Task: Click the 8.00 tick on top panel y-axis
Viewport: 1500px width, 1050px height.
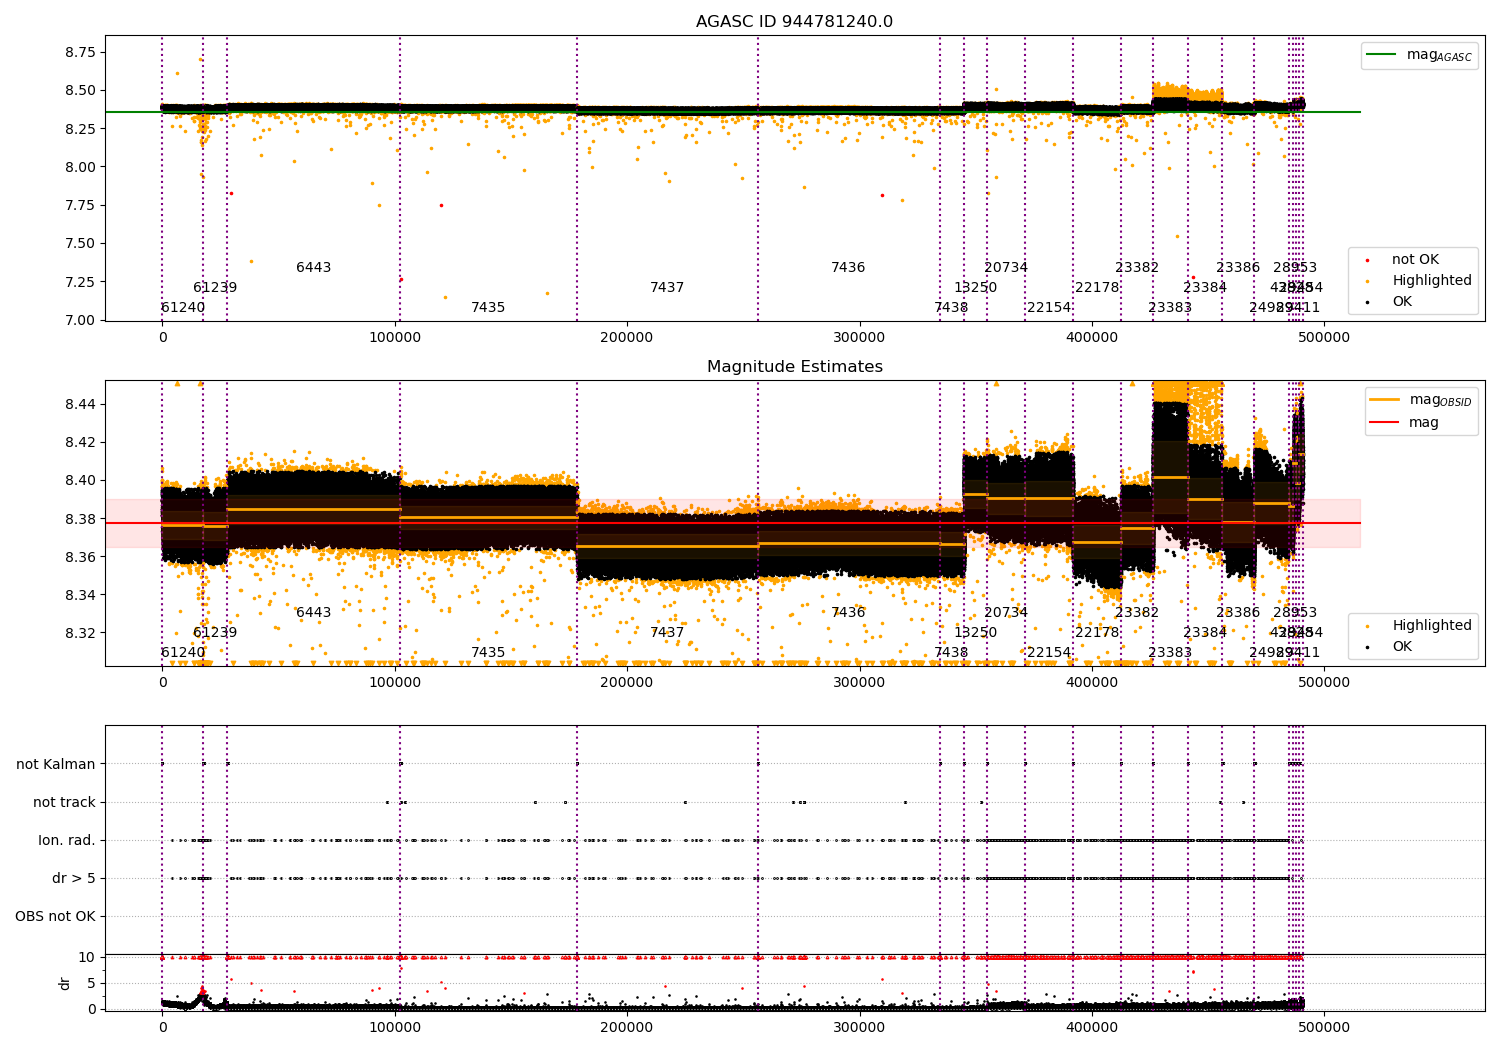Action: [80, 167]
